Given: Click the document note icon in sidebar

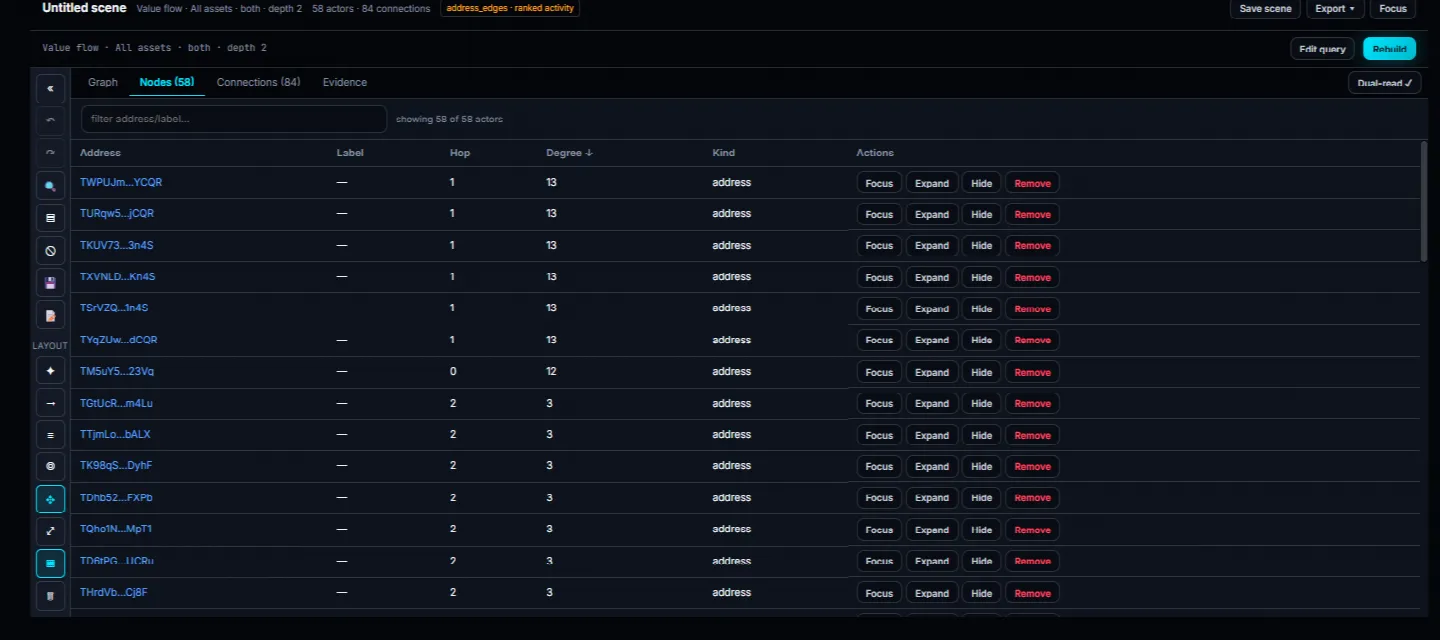Looking at the screenshot, I should [51, 315].
